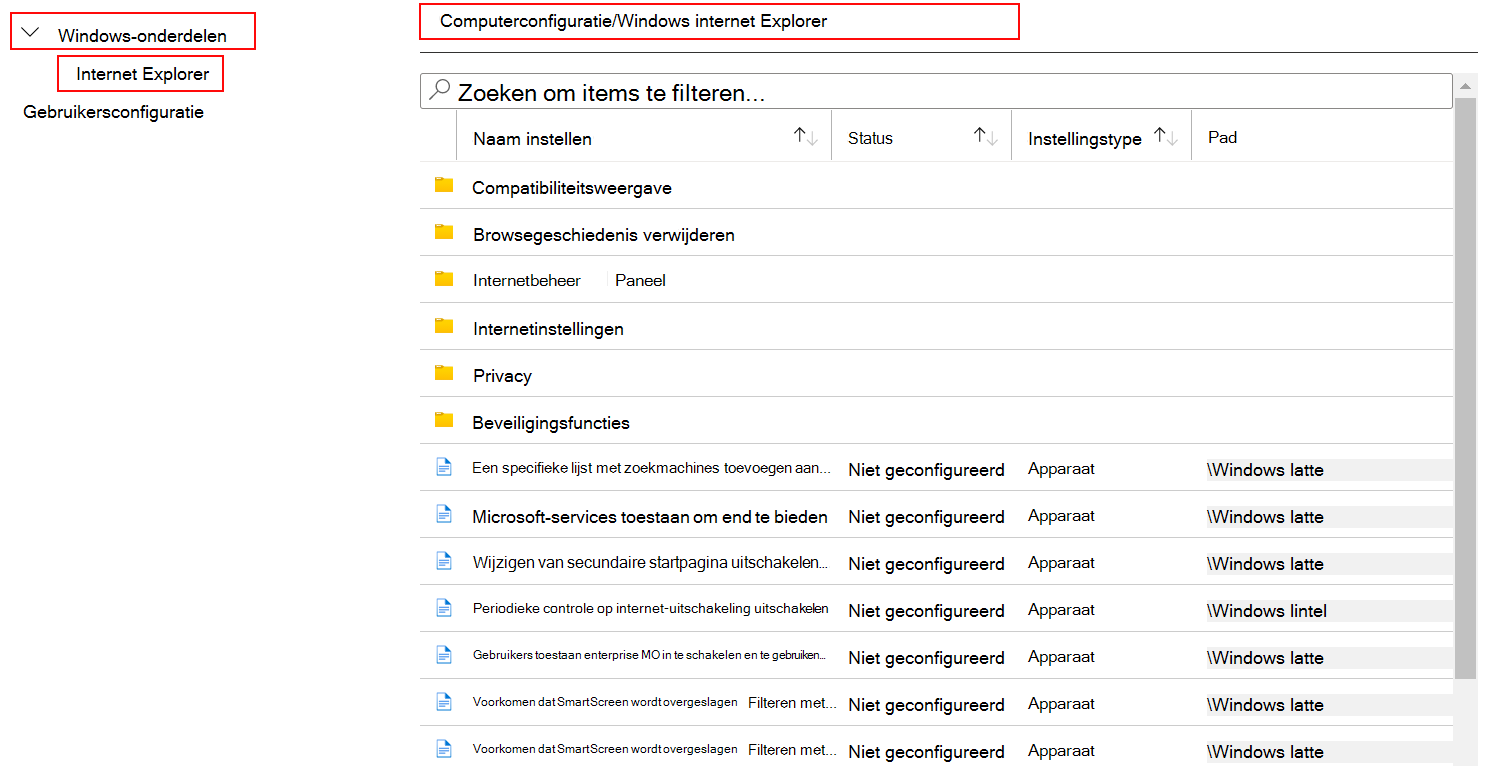The width and height of the screenshot is (1485, 766).
Task: Click the Pad column header
Action: (x=1222, y=138)
